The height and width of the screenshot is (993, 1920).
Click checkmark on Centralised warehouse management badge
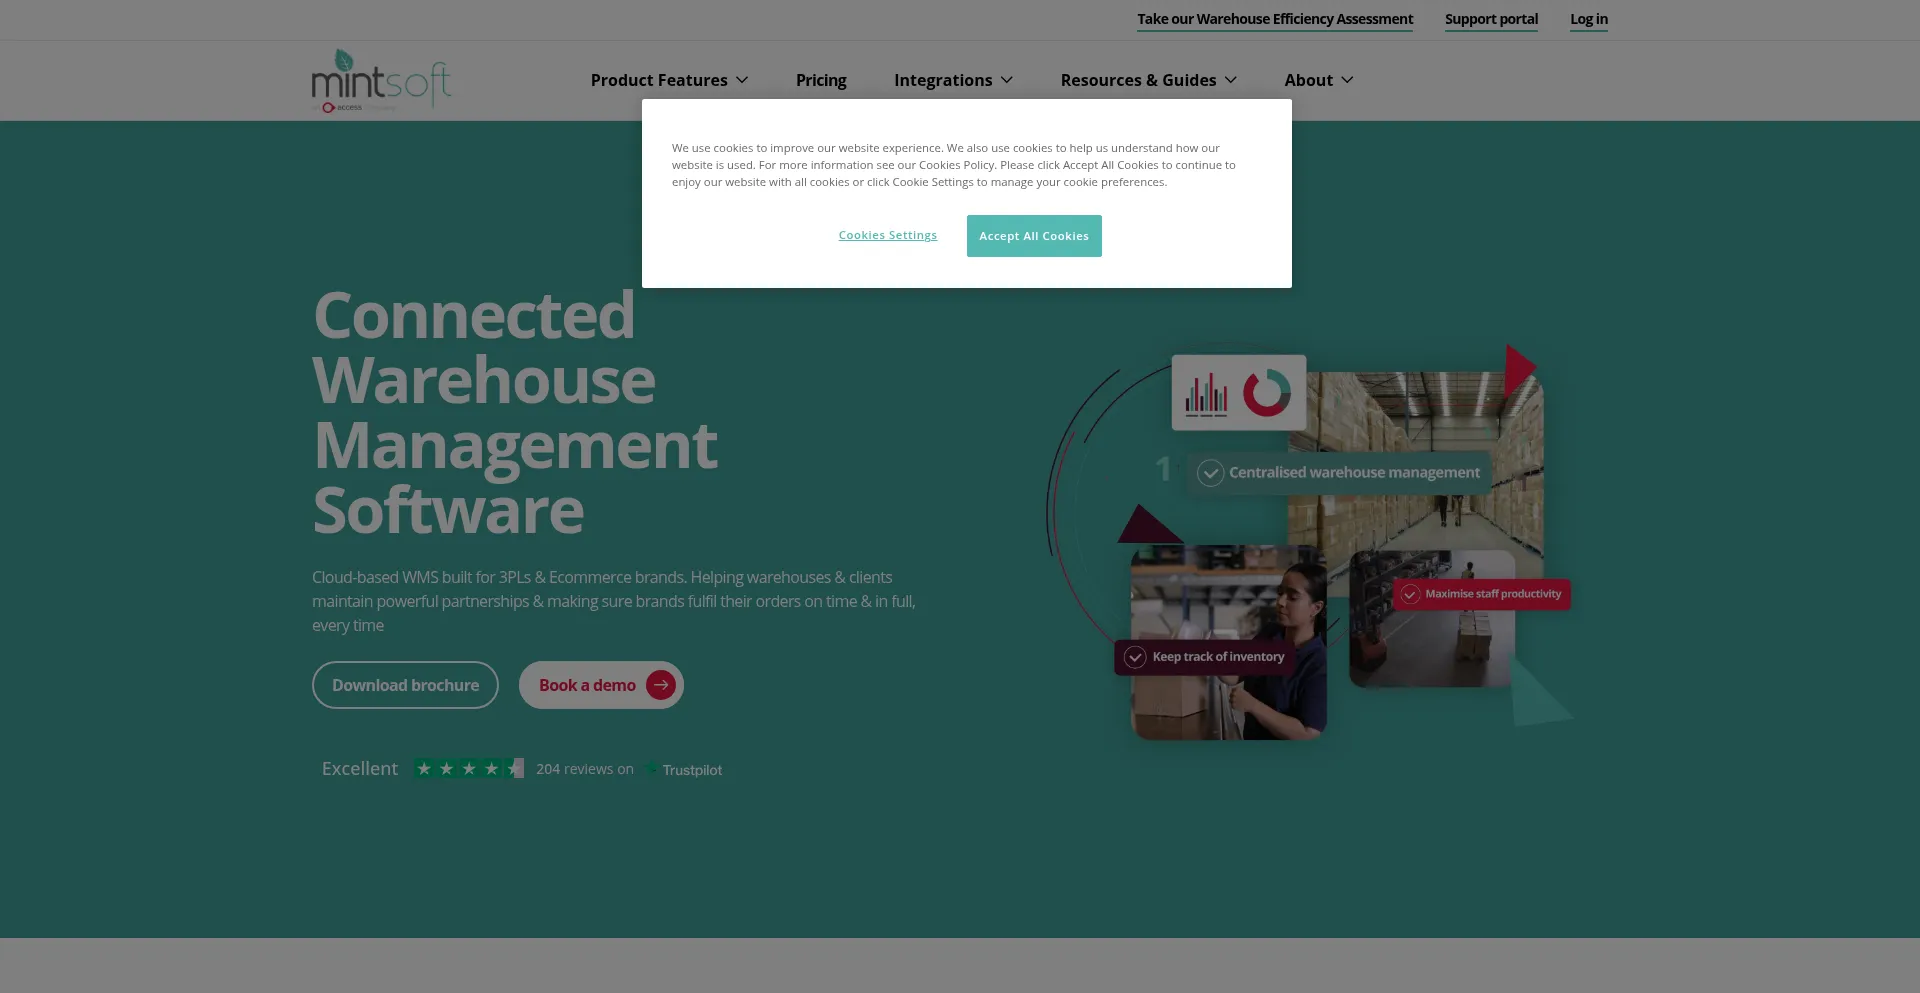pos(1211,472)
